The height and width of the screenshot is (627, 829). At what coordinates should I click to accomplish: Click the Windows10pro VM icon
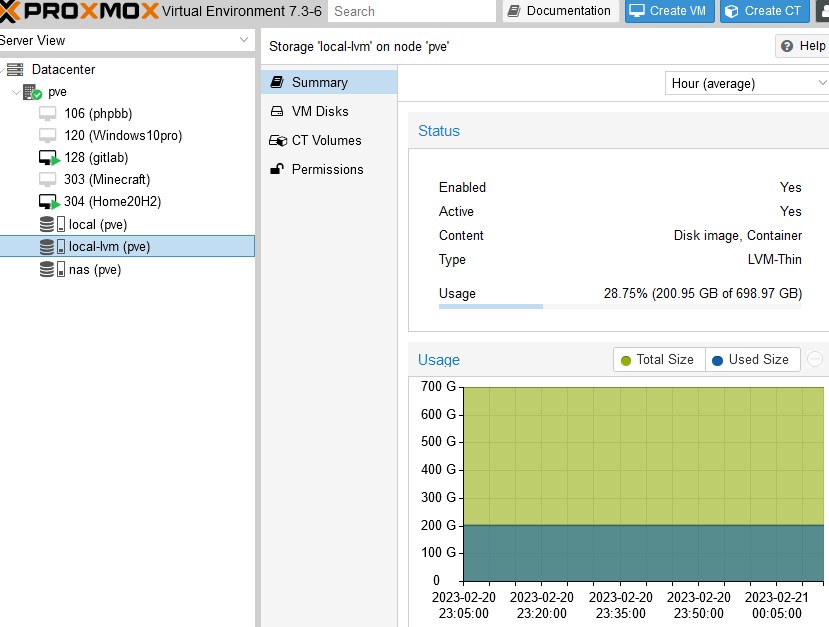pos(47,135)
